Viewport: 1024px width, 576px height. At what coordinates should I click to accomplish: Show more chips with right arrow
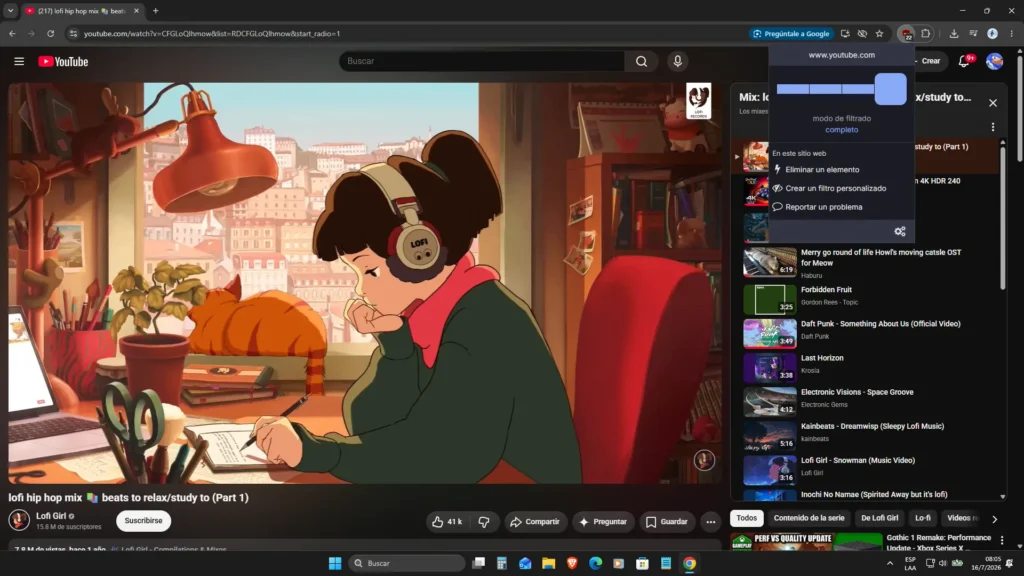tap(994, 519)
